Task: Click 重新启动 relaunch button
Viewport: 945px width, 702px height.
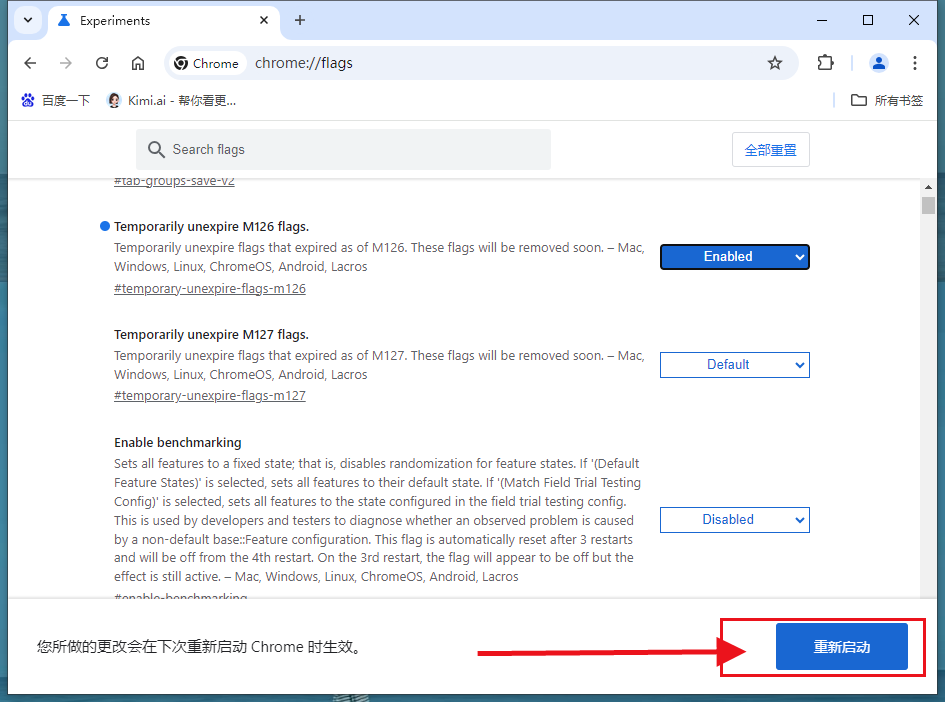Action: 841,647
